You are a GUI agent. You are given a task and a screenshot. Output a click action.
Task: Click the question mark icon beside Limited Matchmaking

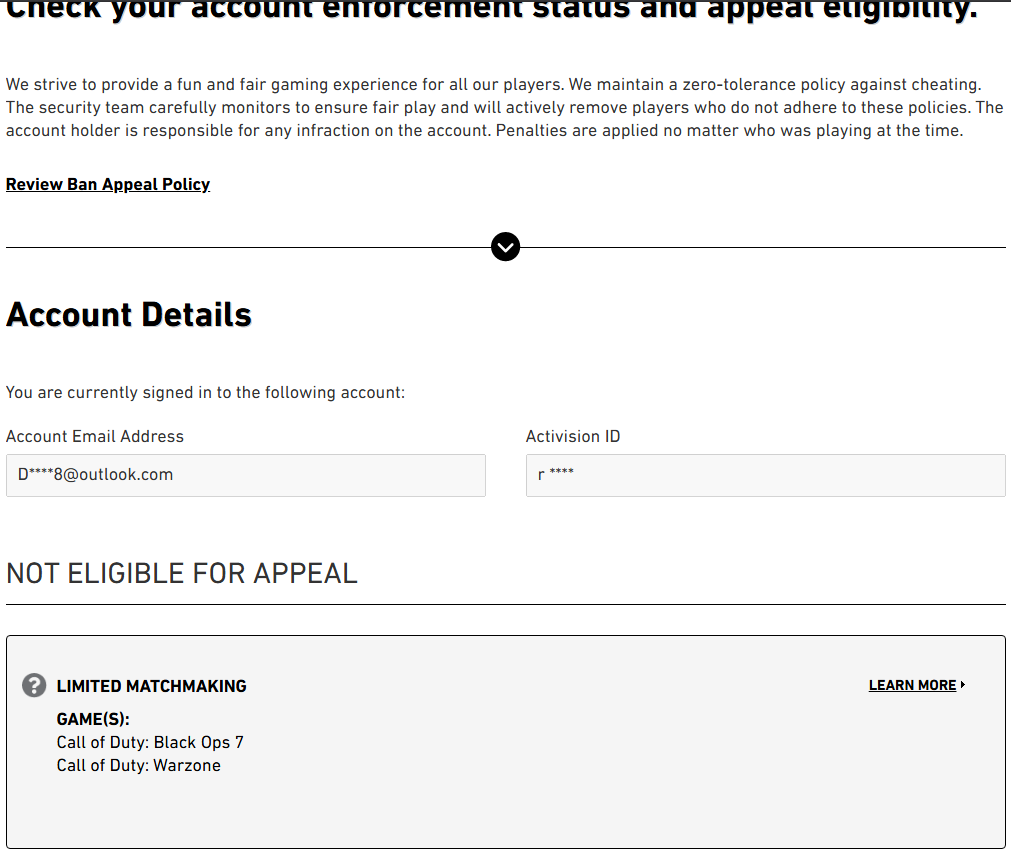tap(34, 685)
